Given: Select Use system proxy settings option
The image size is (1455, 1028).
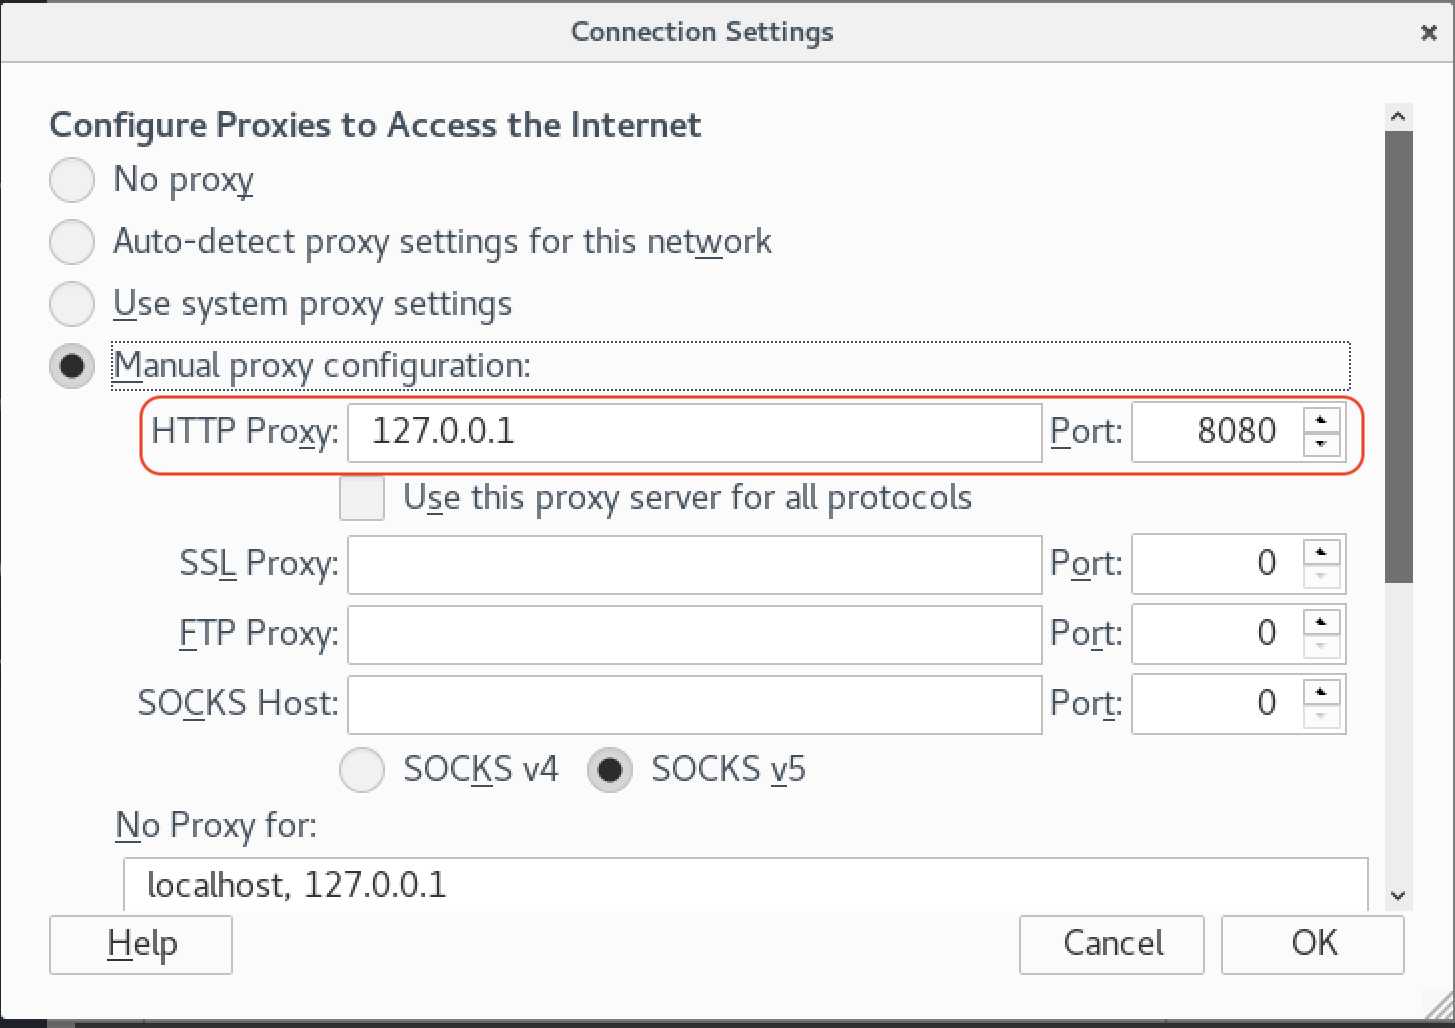Looking at the screenshot, I should click(72, 304).
